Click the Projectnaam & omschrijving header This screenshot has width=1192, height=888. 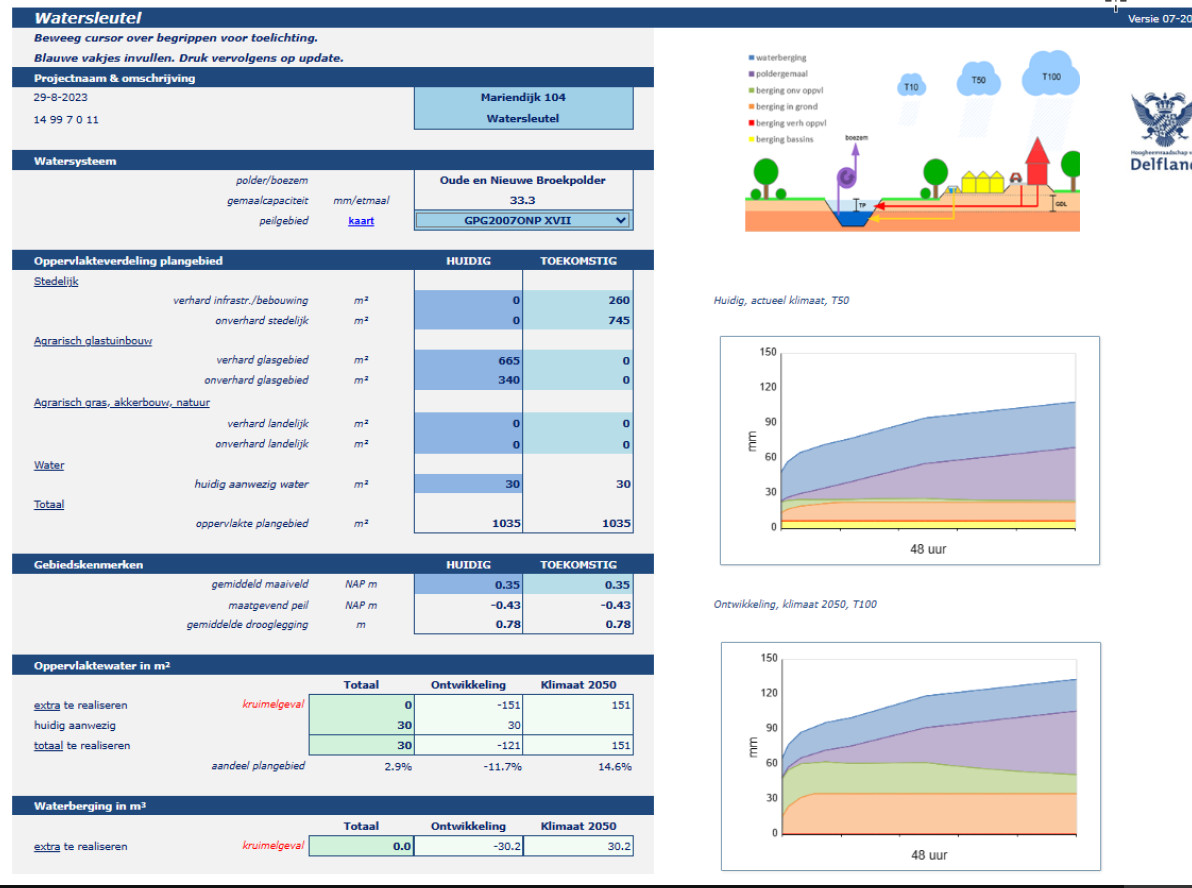coord(333,78)
